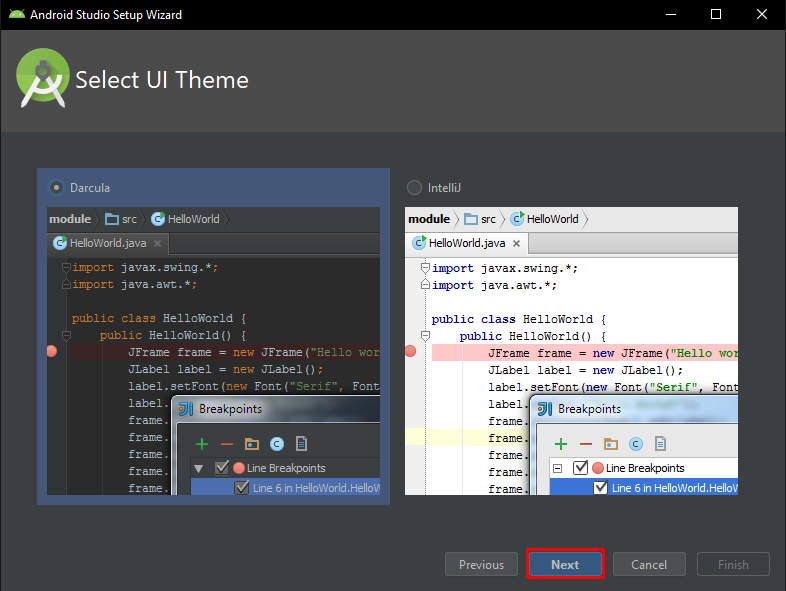Click the Next button
The image size is (786, 591).
pyautogui.click(x=565, y=564)
